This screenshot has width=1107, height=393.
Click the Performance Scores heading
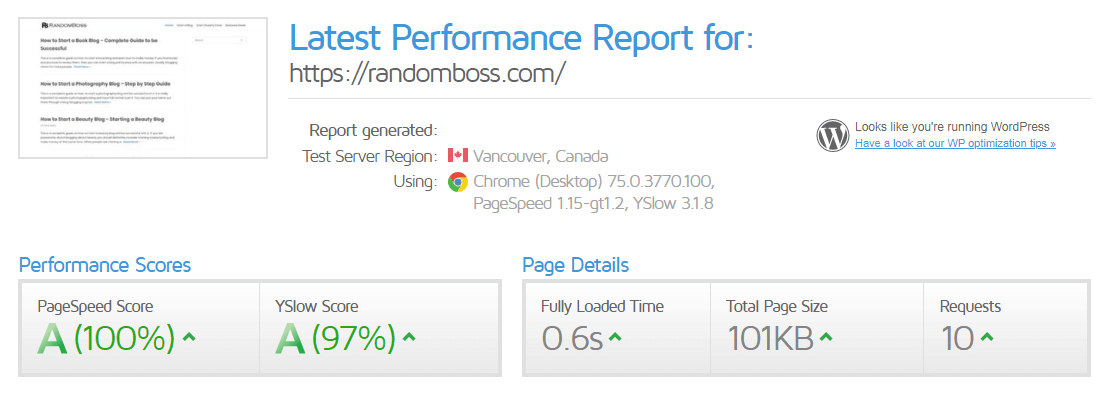[x=104, y=265]
